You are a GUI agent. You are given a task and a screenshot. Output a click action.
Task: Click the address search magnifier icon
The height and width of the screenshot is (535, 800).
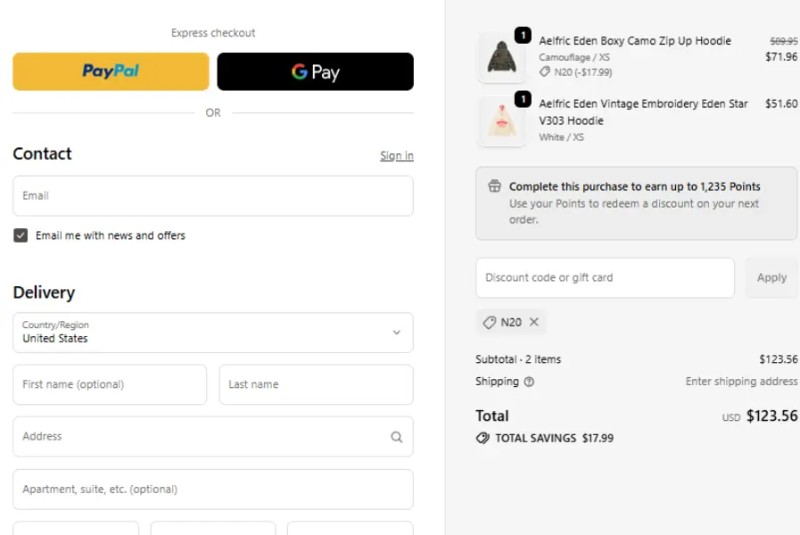tap(396, 437)
